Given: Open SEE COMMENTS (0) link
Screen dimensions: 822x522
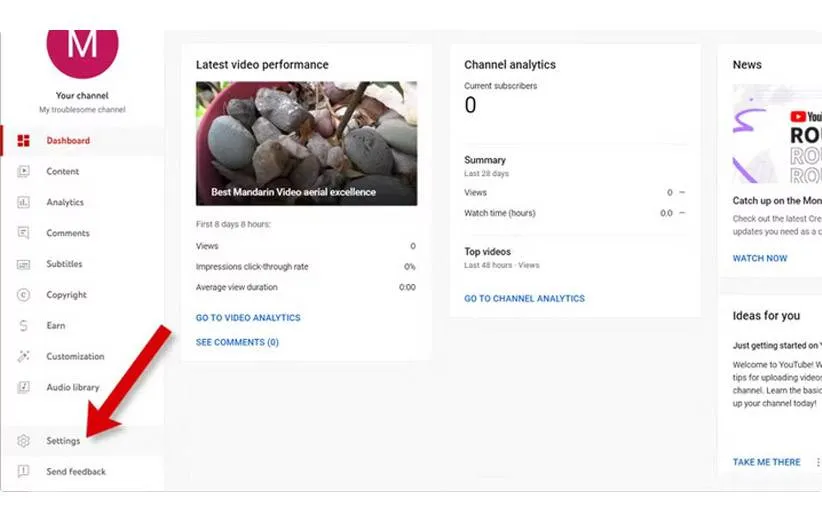Looking at the screenshot, I should (x=237, y=342).
